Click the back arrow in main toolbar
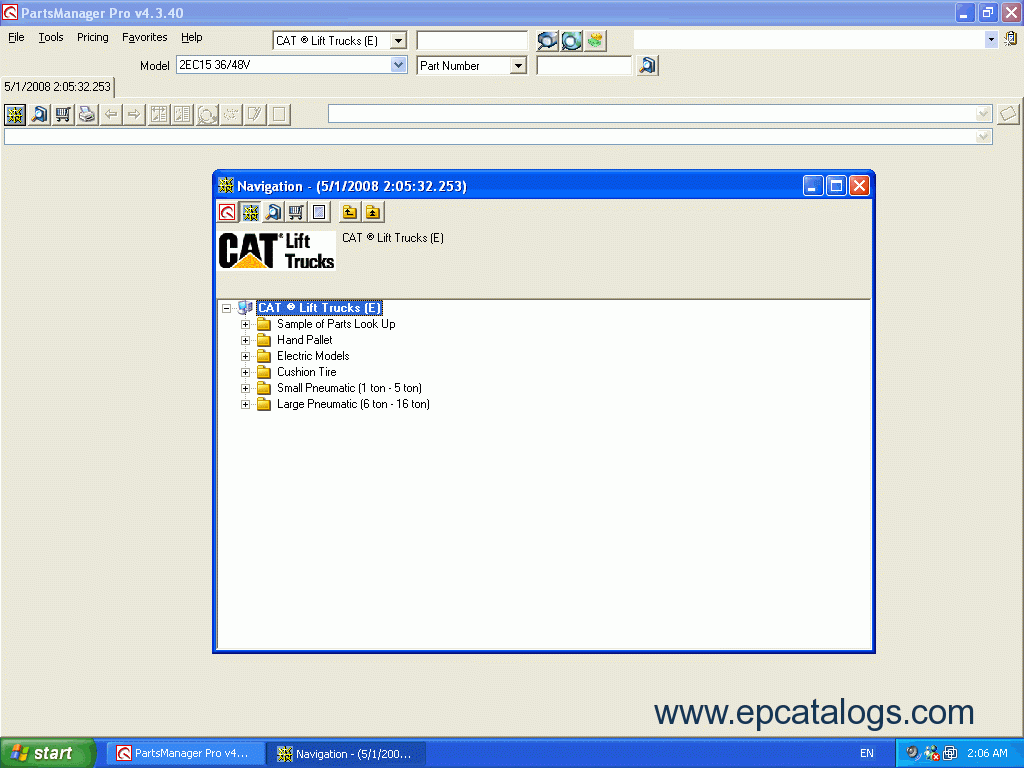This screenshot has height=768, width=1024. [111, 115]
